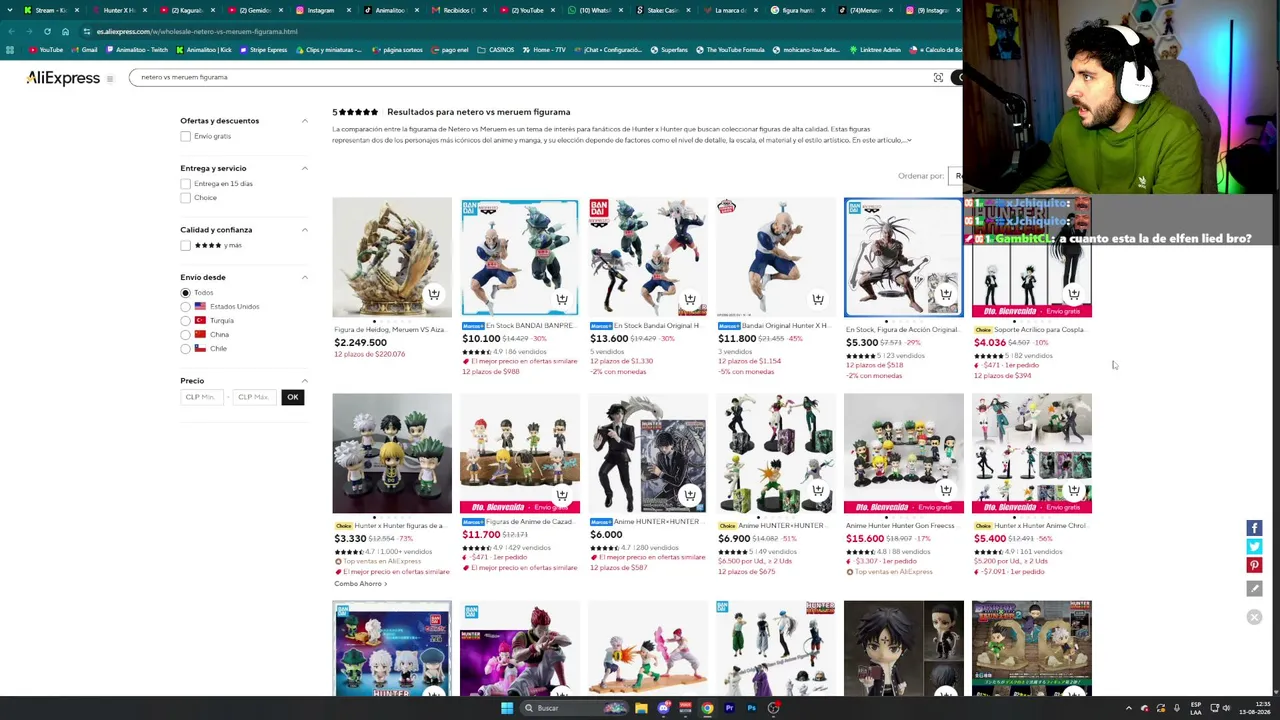This screenshot has height=720, width=1280.
Task: Open the $3.330 chibi figures thumbnail
Action: pyautogui.click(x=392, y=453)
